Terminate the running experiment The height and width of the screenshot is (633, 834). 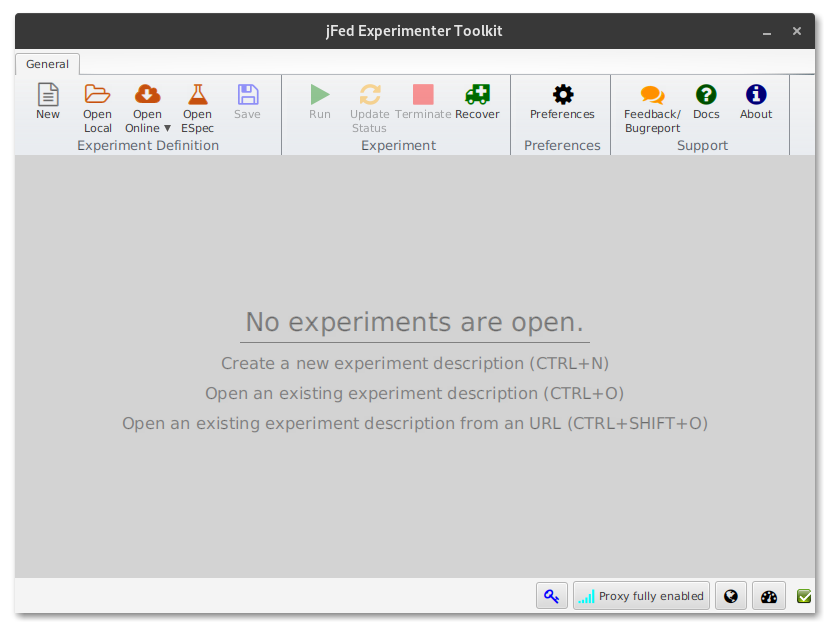pos(423,101)
